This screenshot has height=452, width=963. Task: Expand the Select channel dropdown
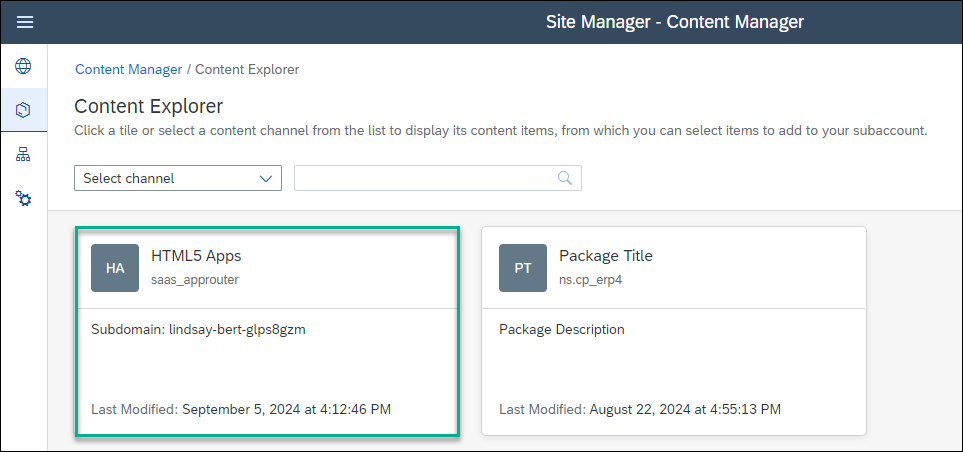[x=177, y=178]
